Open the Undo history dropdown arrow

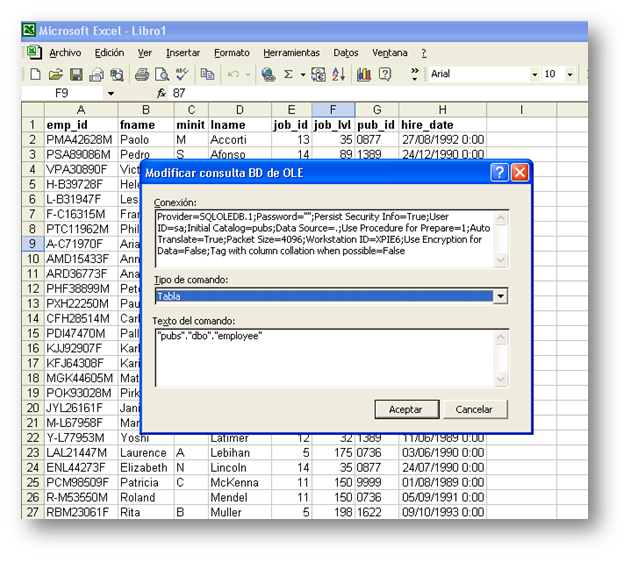248,74
